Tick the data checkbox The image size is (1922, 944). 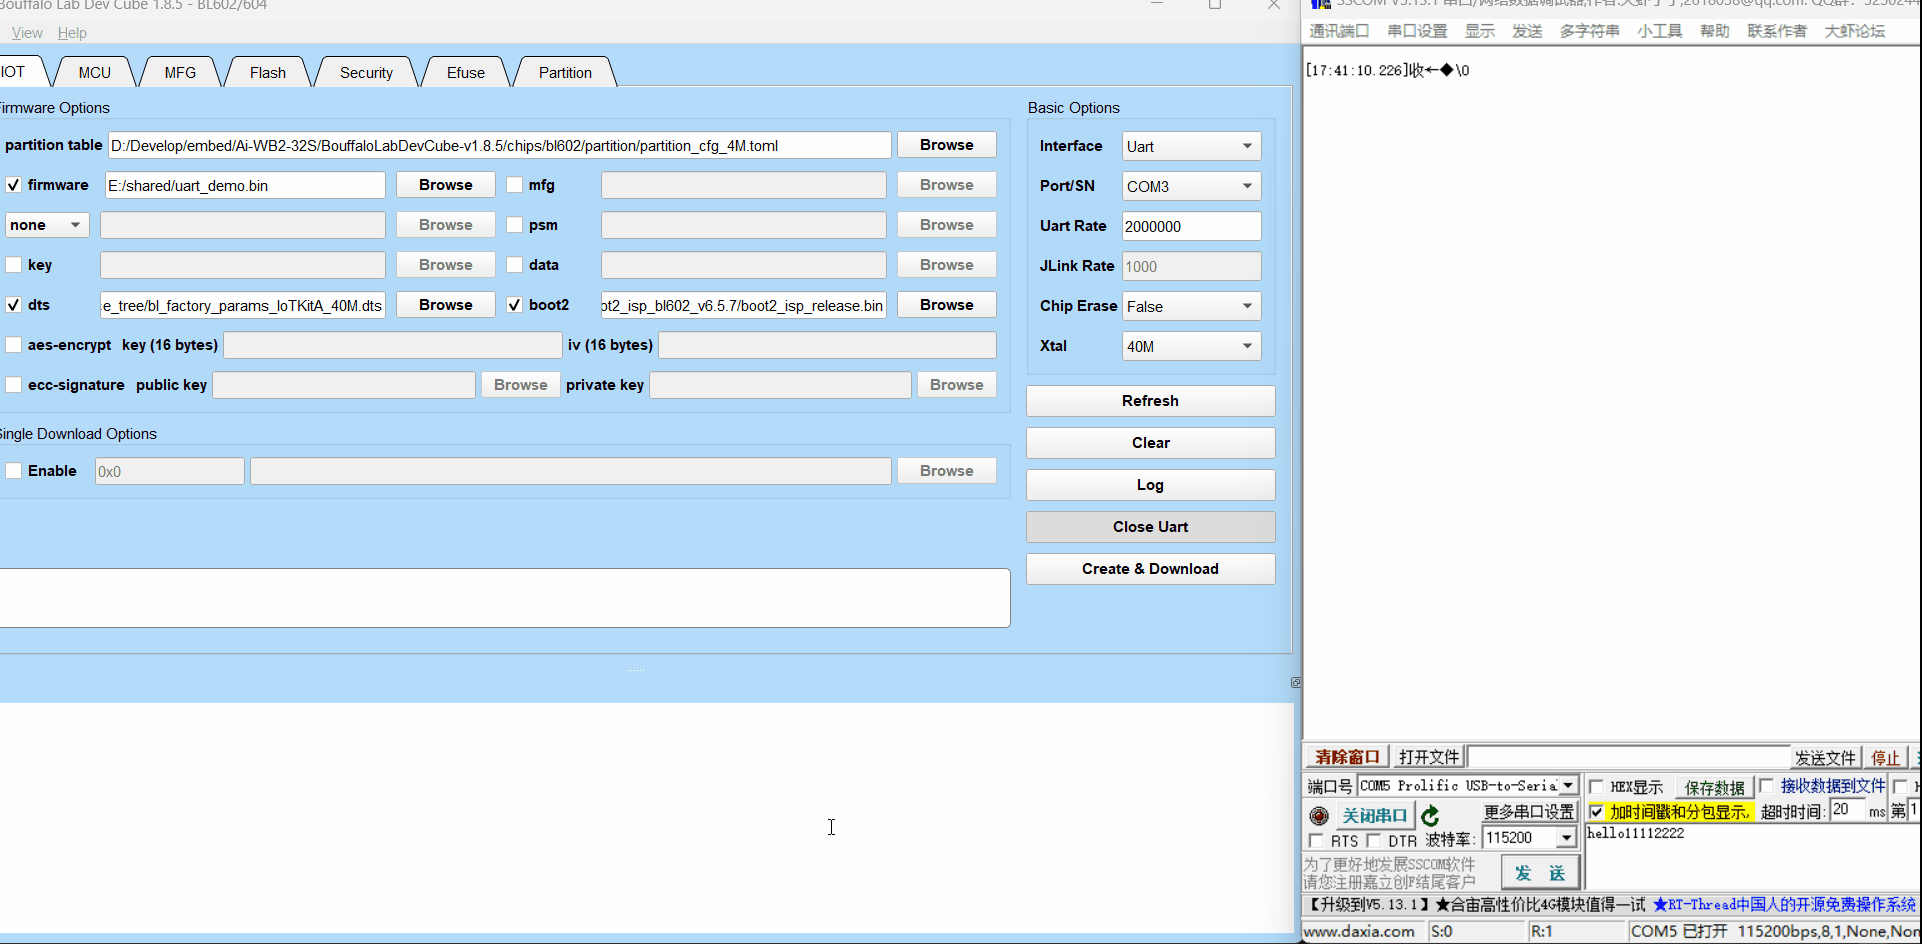pos(514,265)
